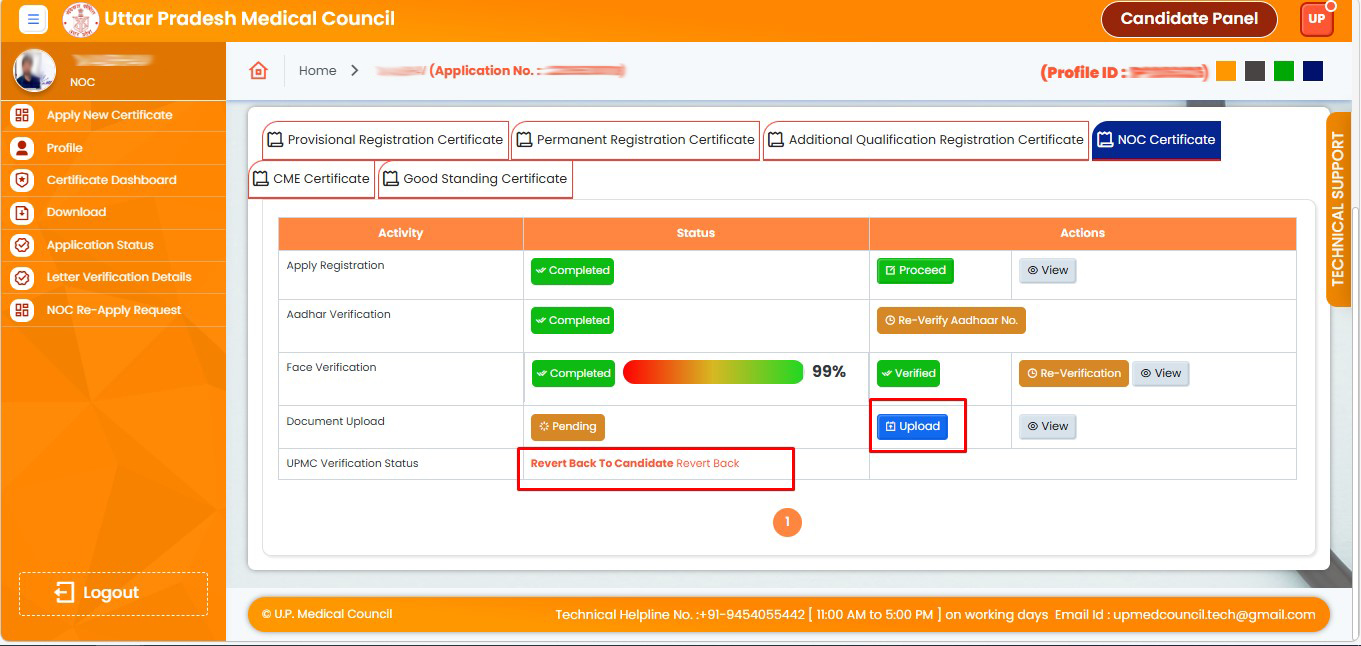Select the green theme color swatch
The height and width of the screenshot is (646, 1361).
tap(1283, 71)
